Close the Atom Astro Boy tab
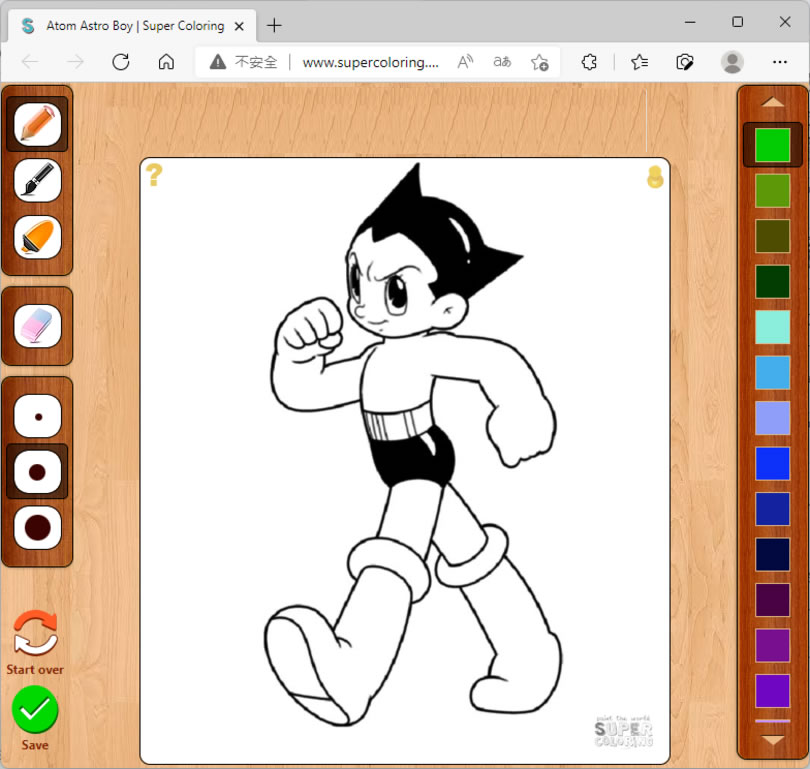This screenshot has width=810, height=769. (x=239, y=26)
